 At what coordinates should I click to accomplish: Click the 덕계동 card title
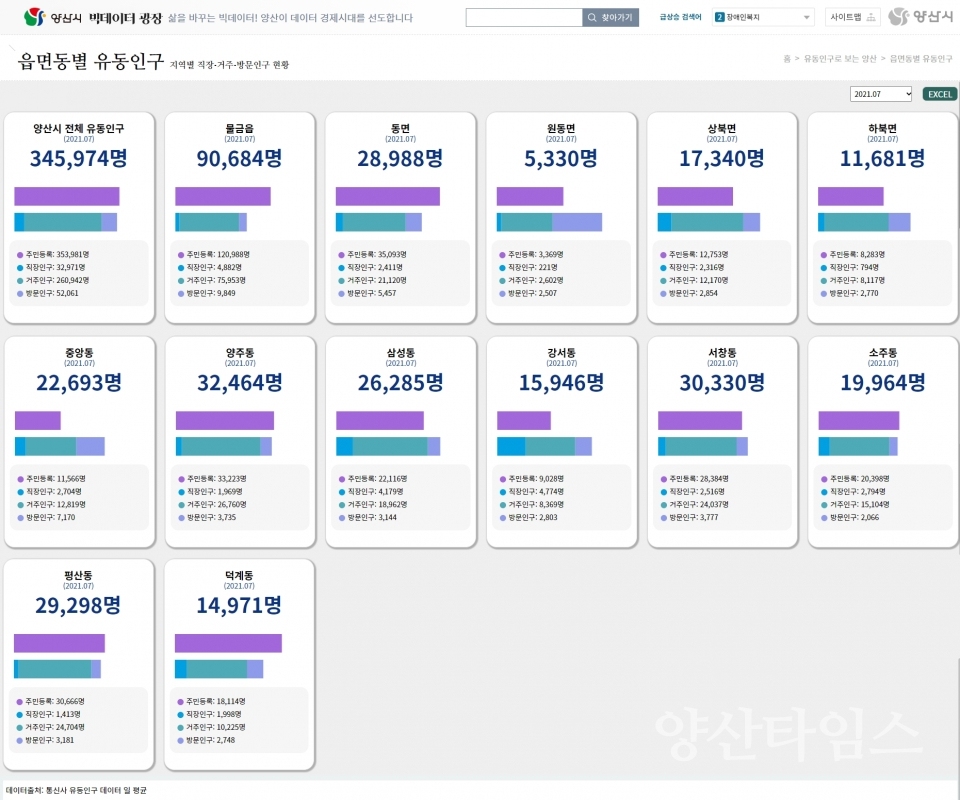click(239, 575)
